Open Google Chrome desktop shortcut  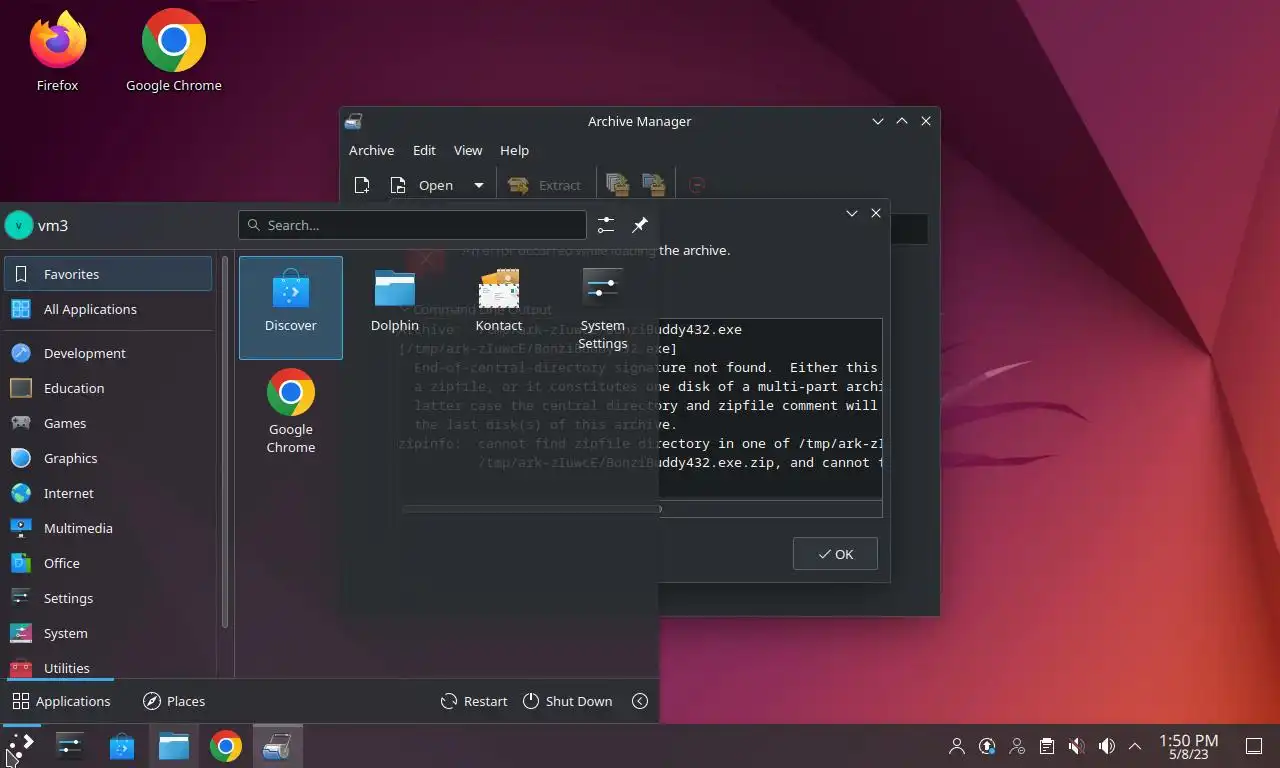tap(174, 52)
